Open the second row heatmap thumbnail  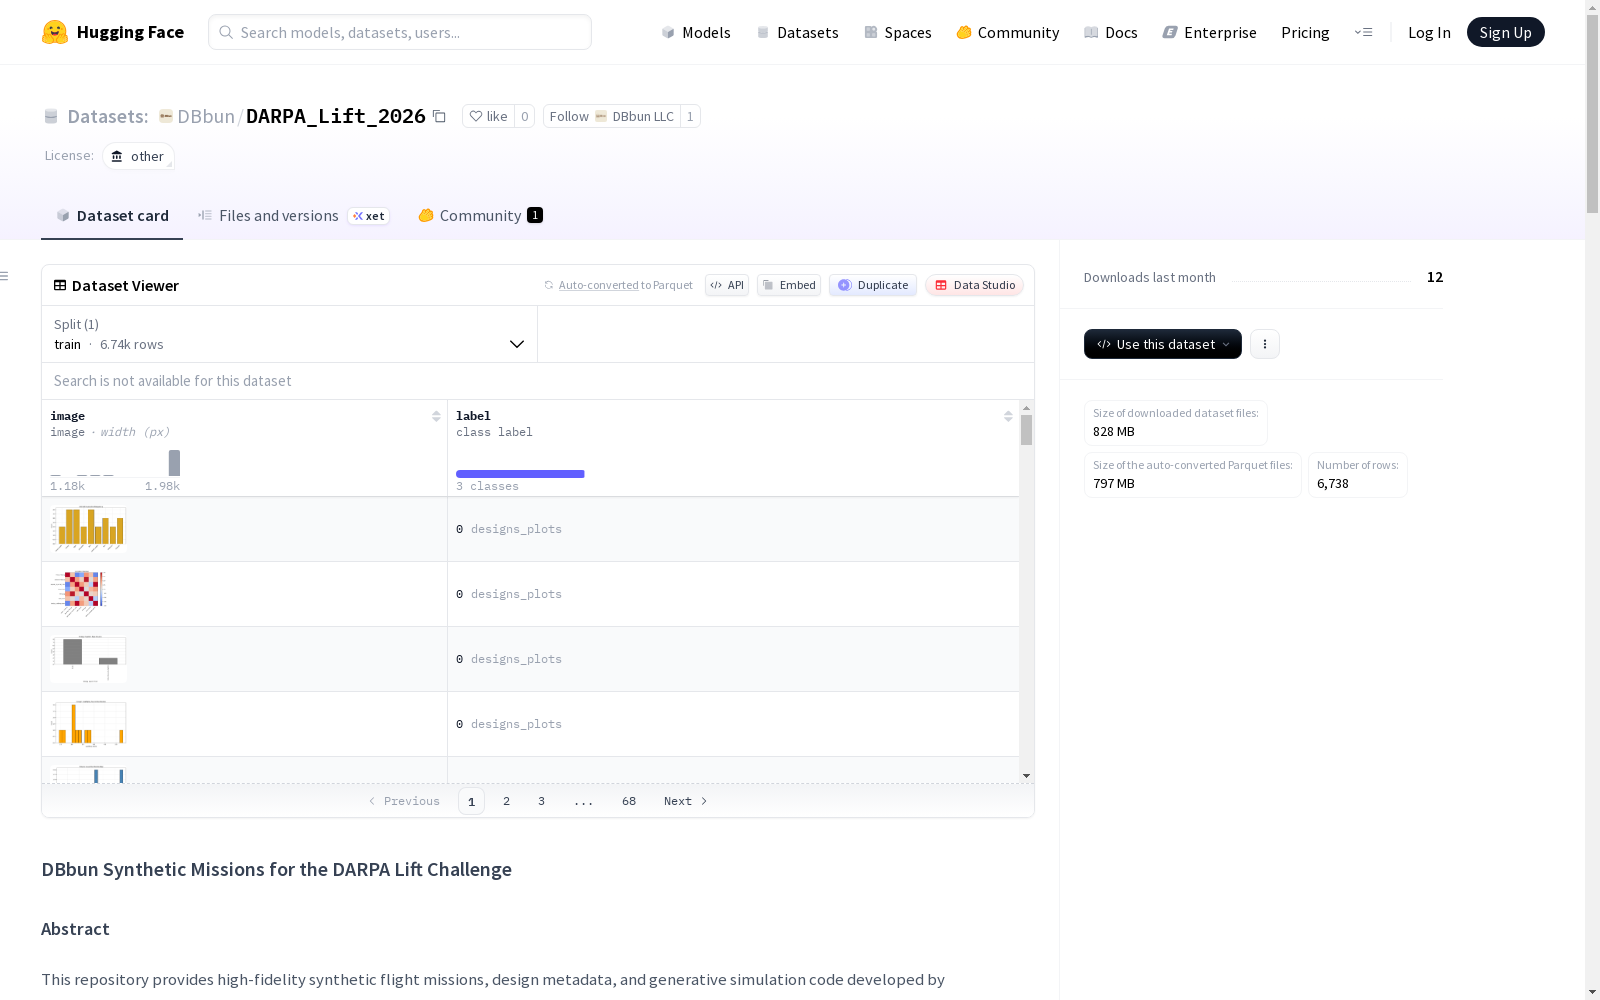(x=79, y=594)
